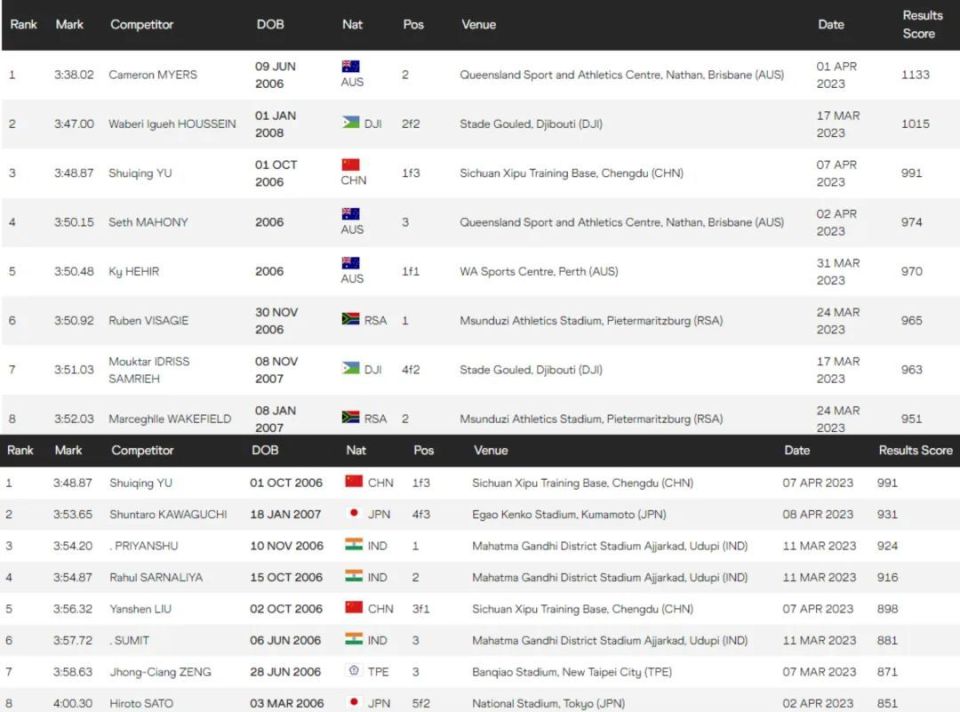Open Mouktar IDRISS SAMRIEH competitor profile
Viewport: 960px width, 712px height.
[x=149, y=370]
